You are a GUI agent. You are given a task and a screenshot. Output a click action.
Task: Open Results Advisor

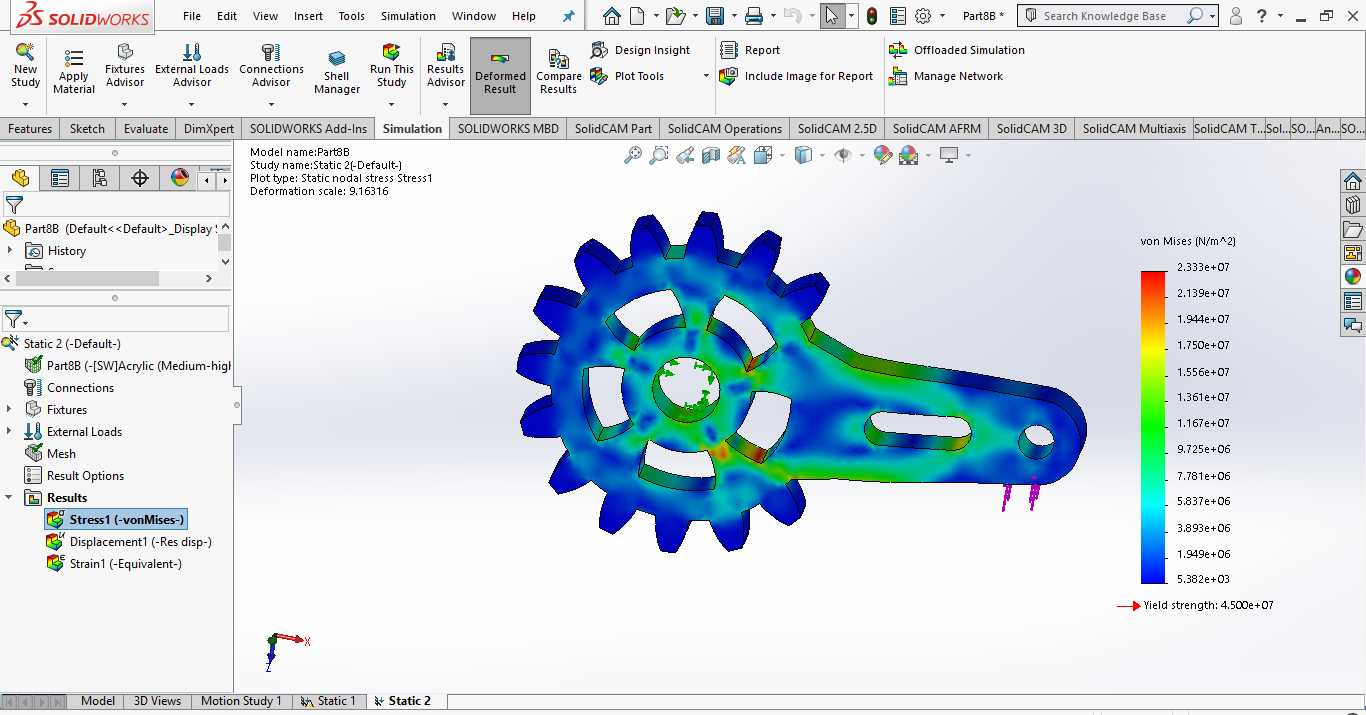(x=446, y=66)
